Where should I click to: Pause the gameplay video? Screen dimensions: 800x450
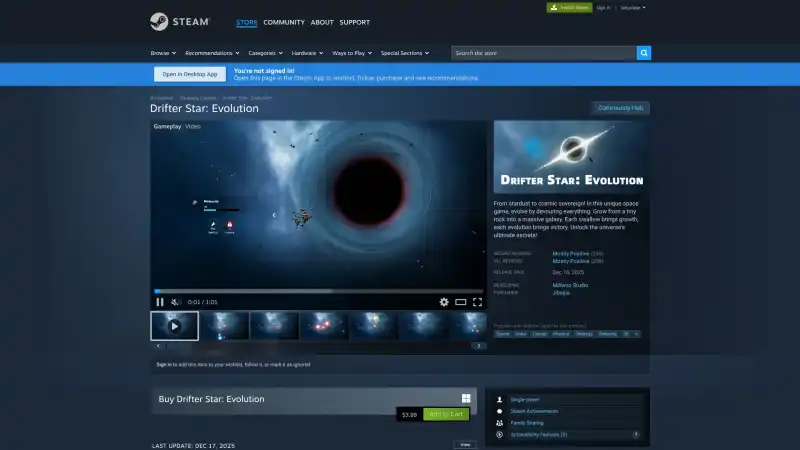point(160,302)
